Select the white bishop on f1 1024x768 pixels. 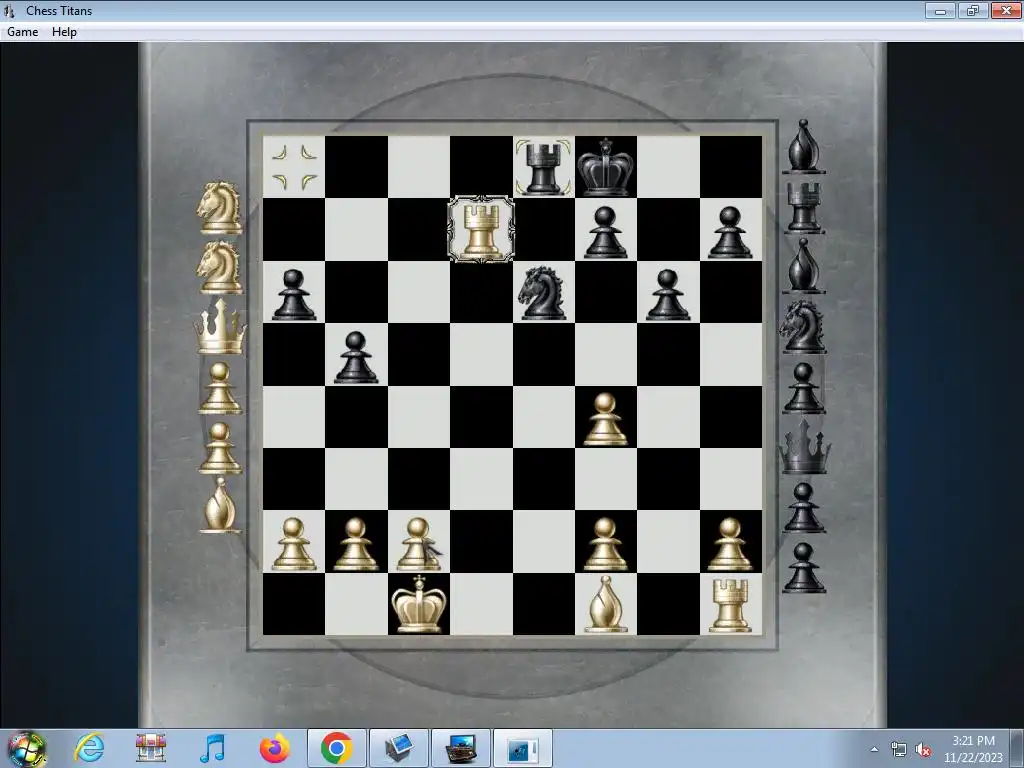605,604
